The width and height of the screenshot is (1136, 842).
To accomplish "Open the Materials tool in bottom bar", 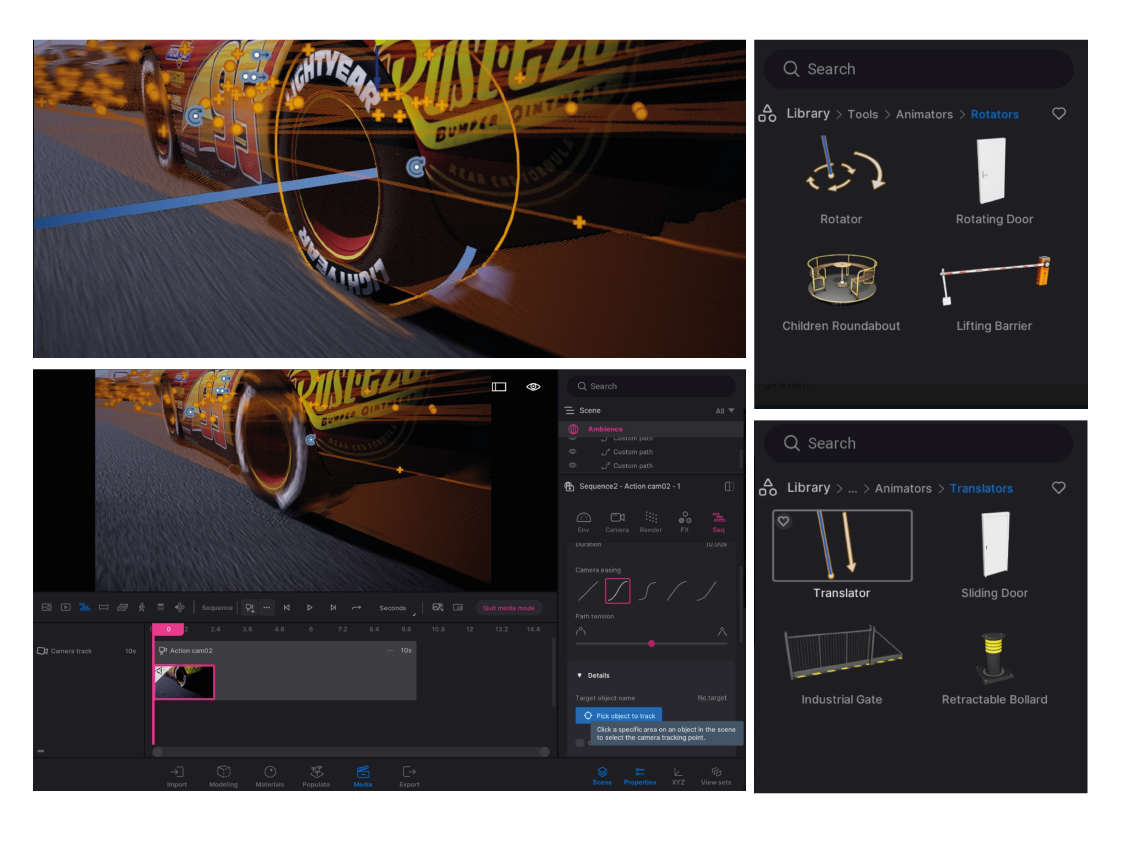I will (270, 776).
